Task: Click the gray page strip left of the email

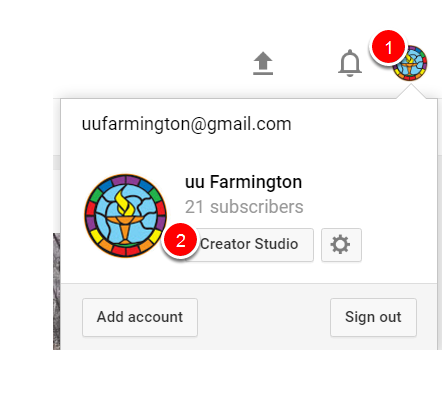Action: click(x=57, y=162)
